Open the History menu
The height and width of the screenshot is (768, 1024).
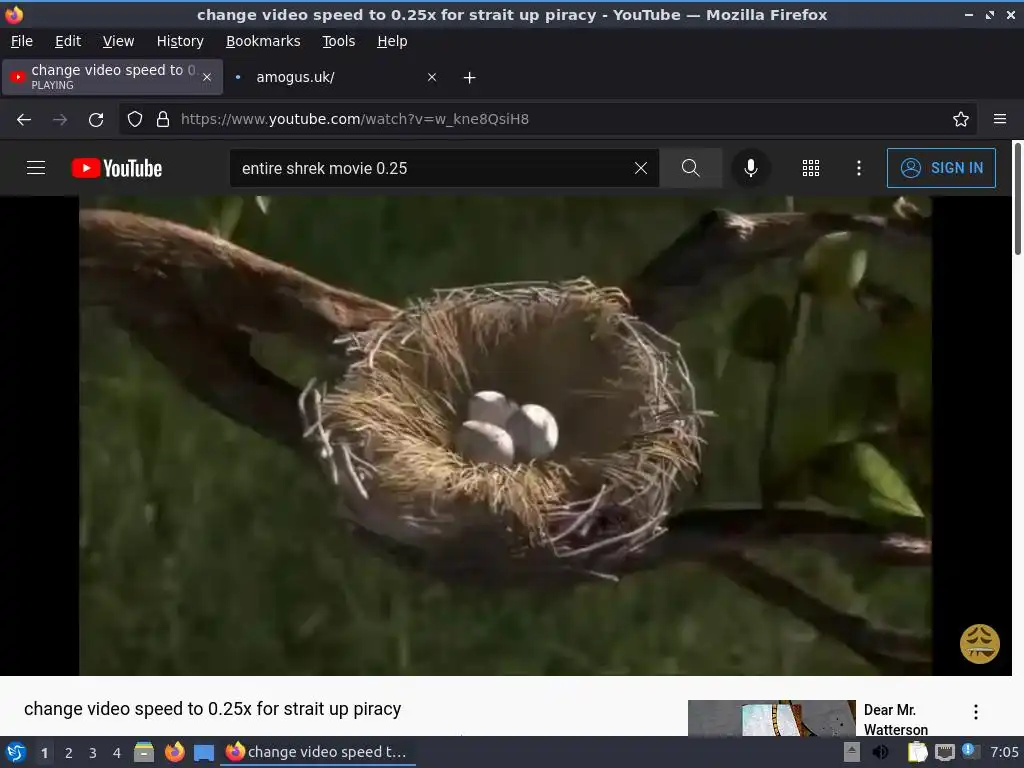click(x=180, y=41)
